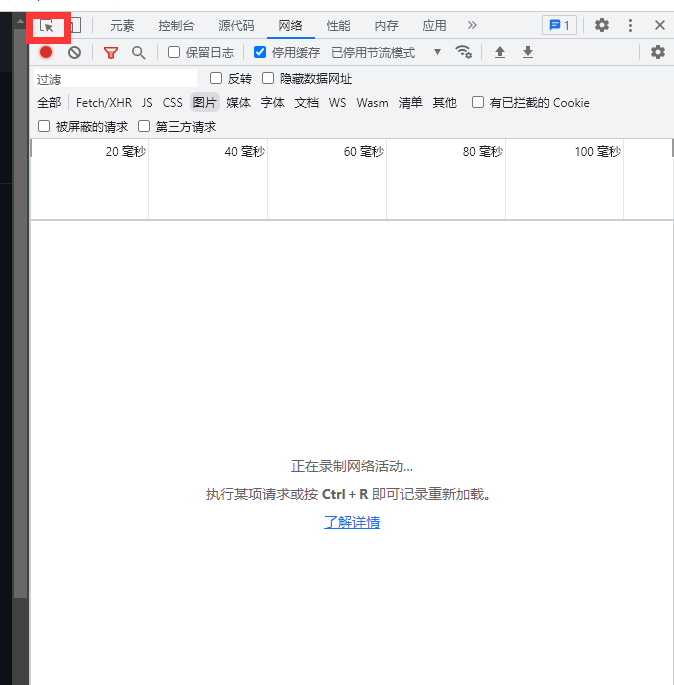
Task: Switch to the 性能 tab
Action: coord(339,25)
